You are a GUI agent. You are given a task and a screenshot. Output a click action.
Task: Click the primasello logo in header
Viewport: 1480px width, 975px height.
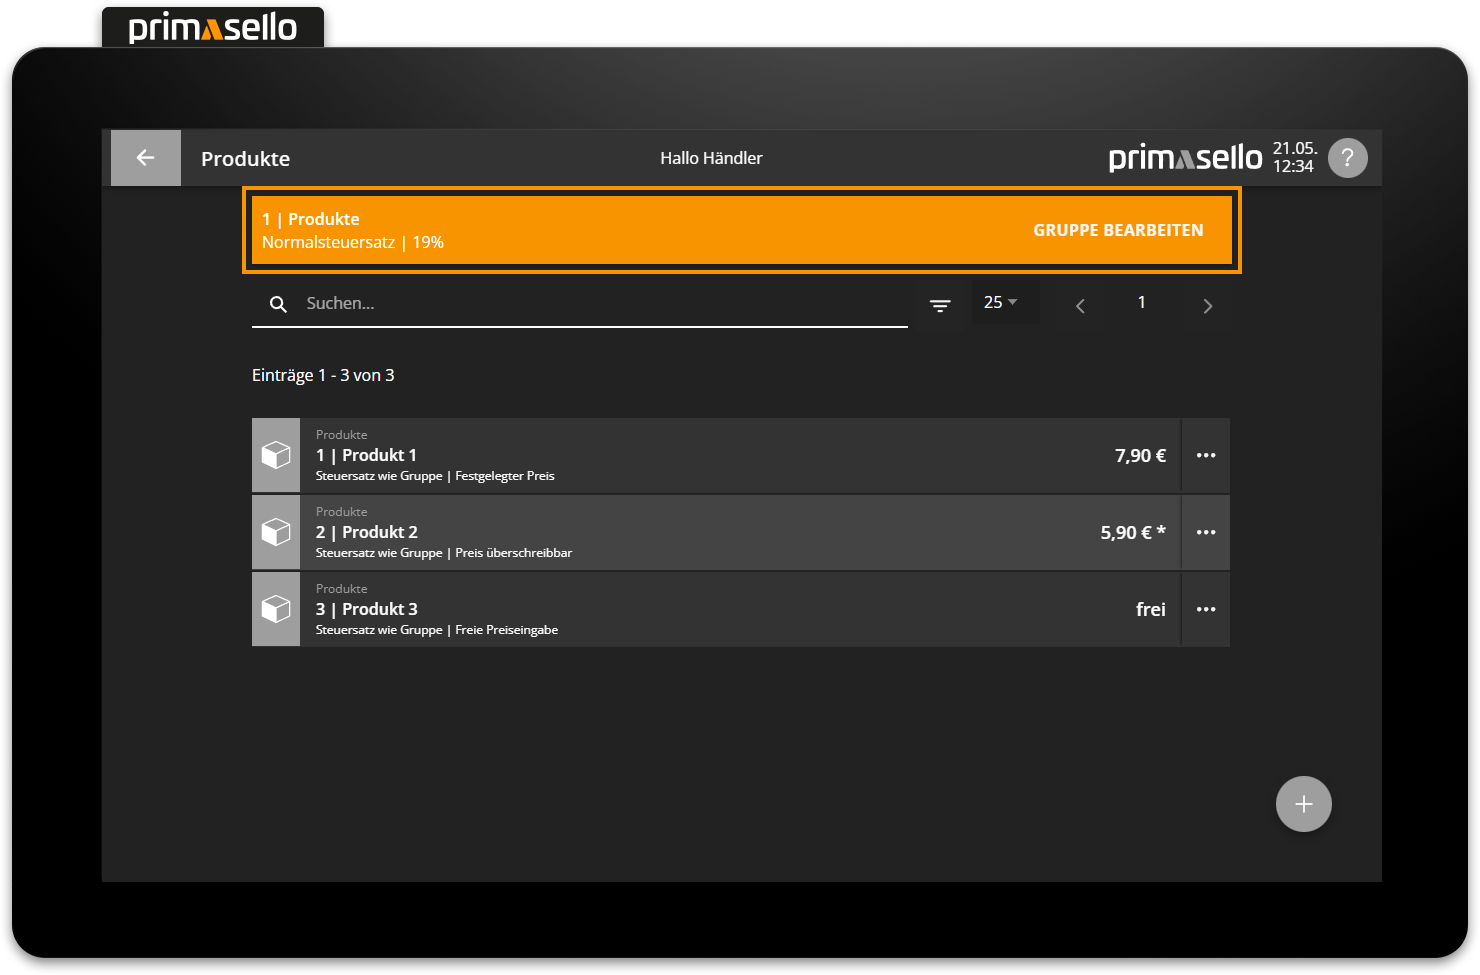point(1185,158)
